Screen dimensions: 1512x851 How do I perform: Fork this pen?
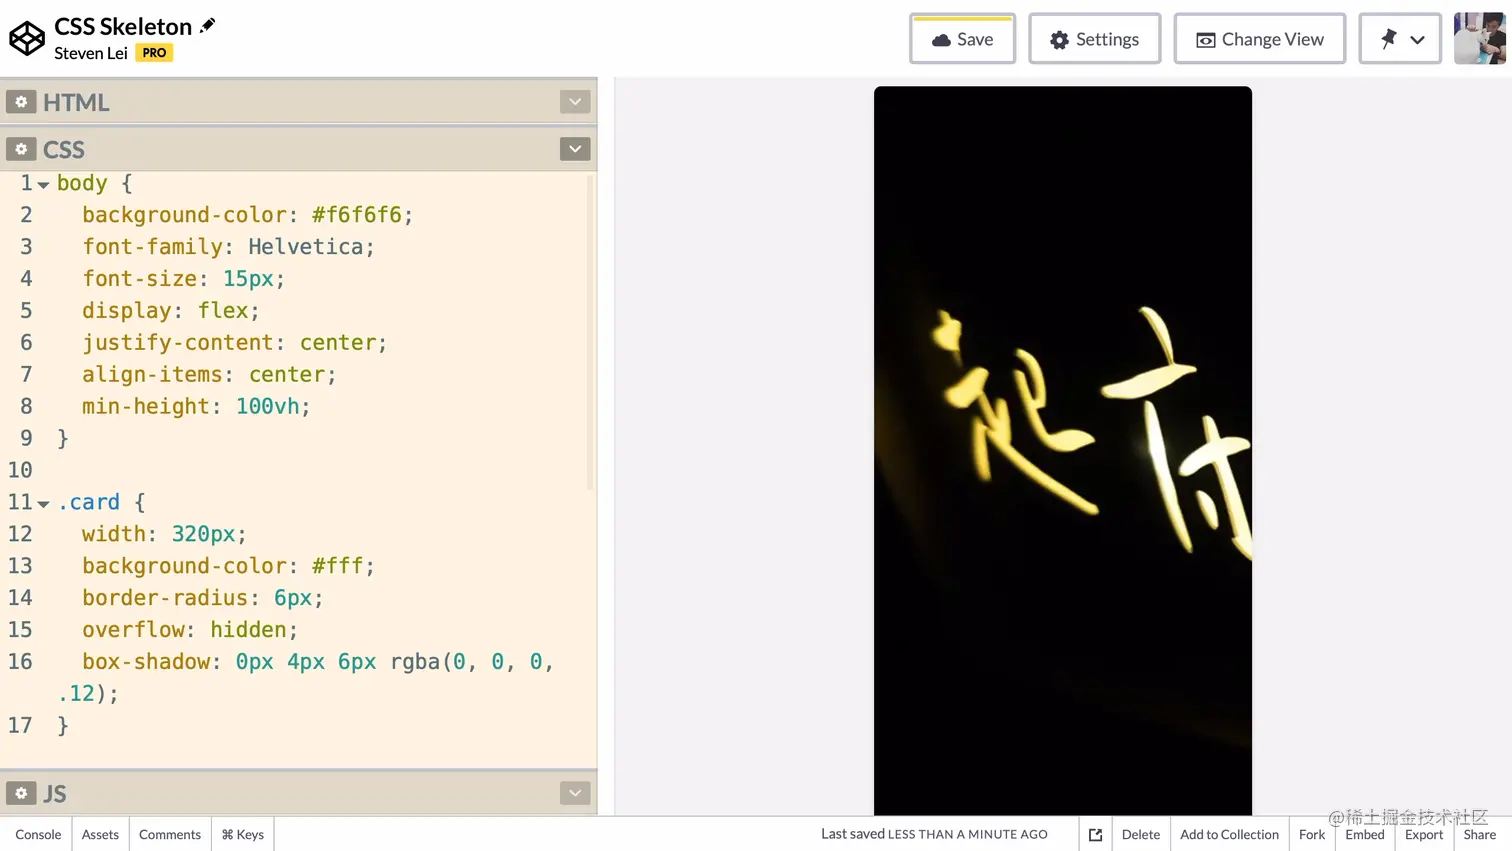tap(1311, 833)
